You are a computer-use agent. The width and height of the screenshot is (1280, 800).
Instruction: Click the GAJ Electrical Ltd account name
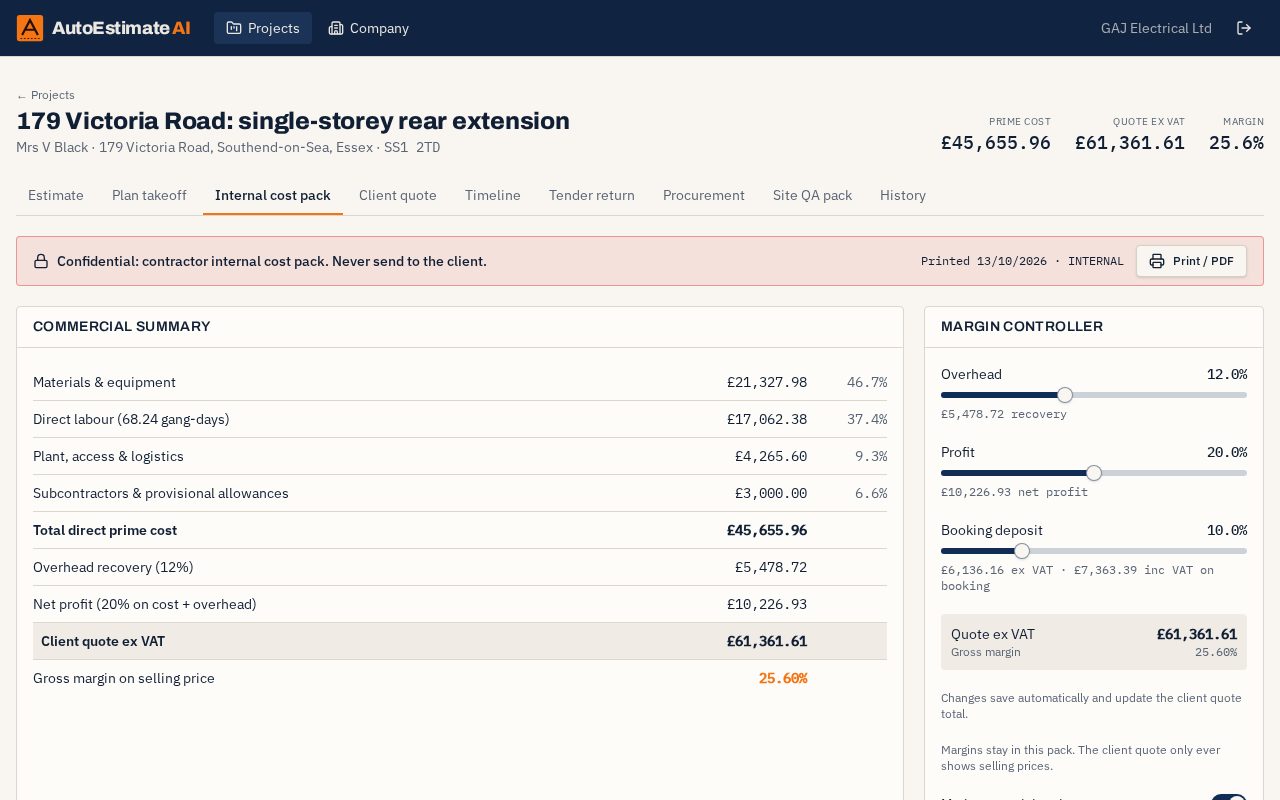click(1156, 28)
